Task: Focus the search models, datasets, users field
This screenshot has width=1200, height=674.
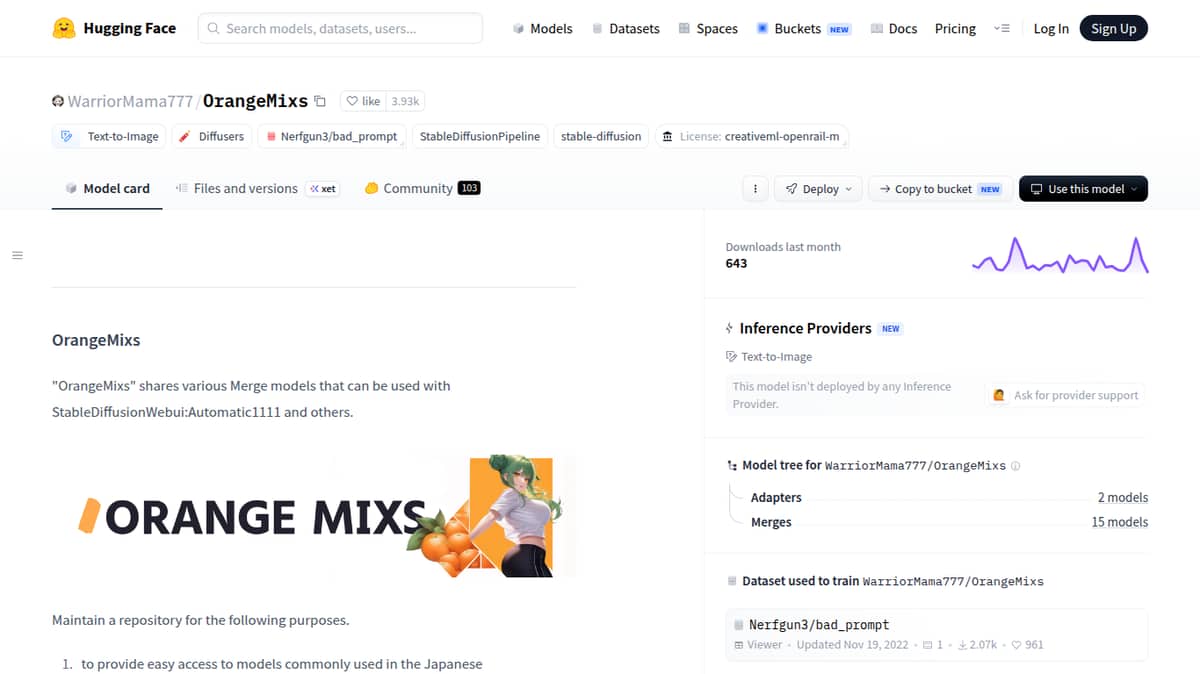Action: (x=340, y=28)
